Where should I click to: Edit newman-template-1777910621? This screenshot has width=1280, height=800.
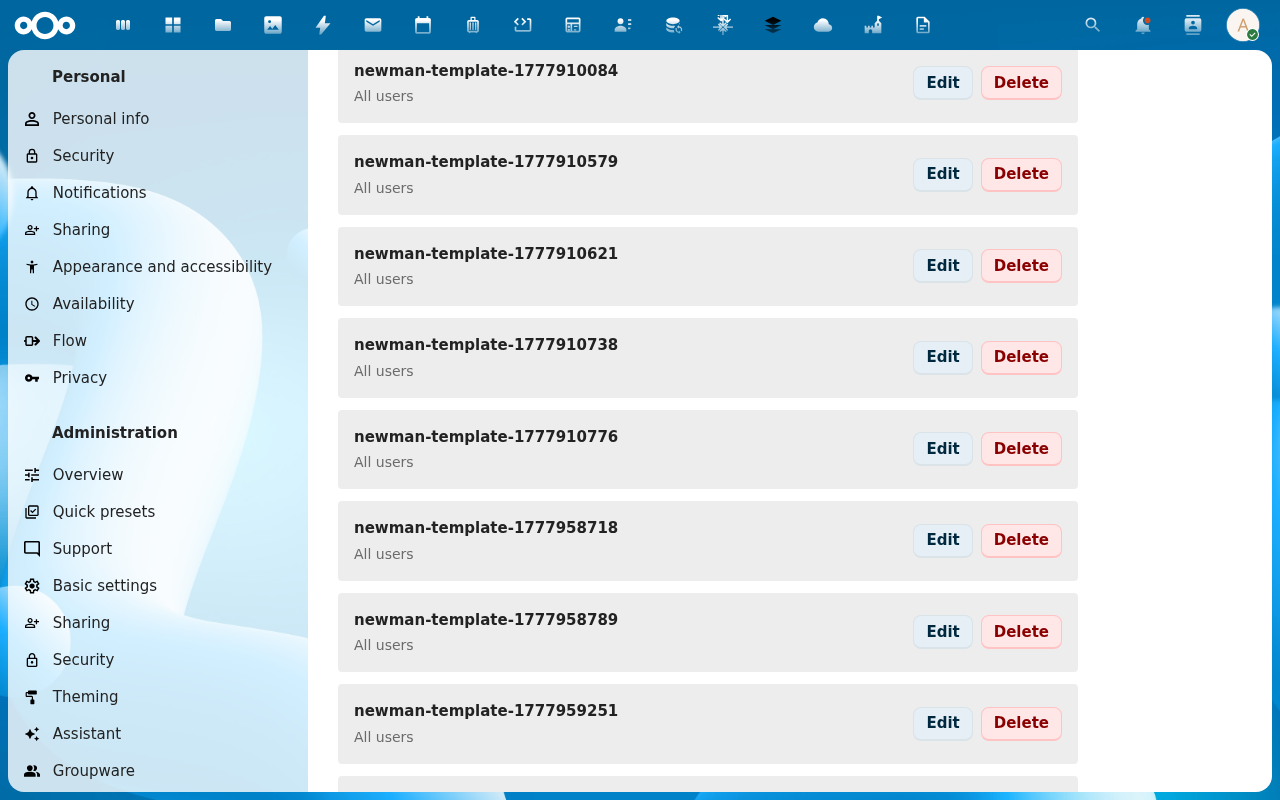[x=943, y=266]
